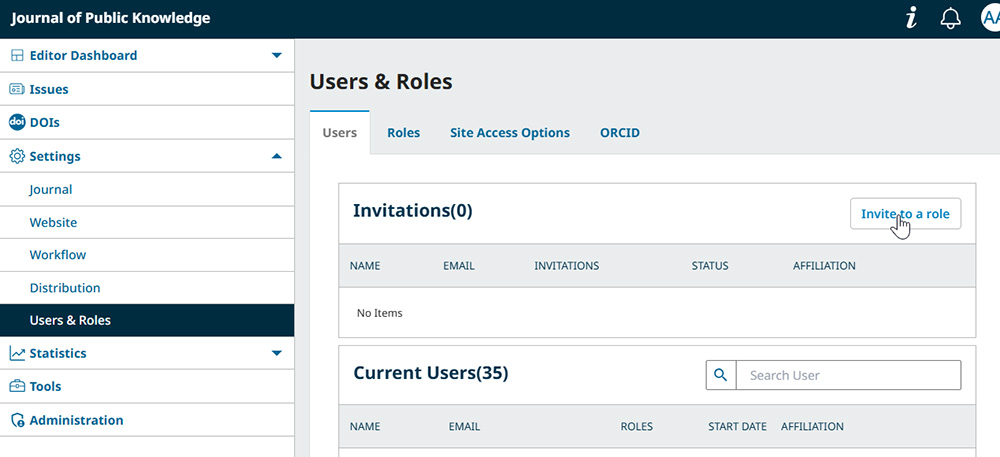Collapse the Settings section arrow

click(x=277, y=156)
